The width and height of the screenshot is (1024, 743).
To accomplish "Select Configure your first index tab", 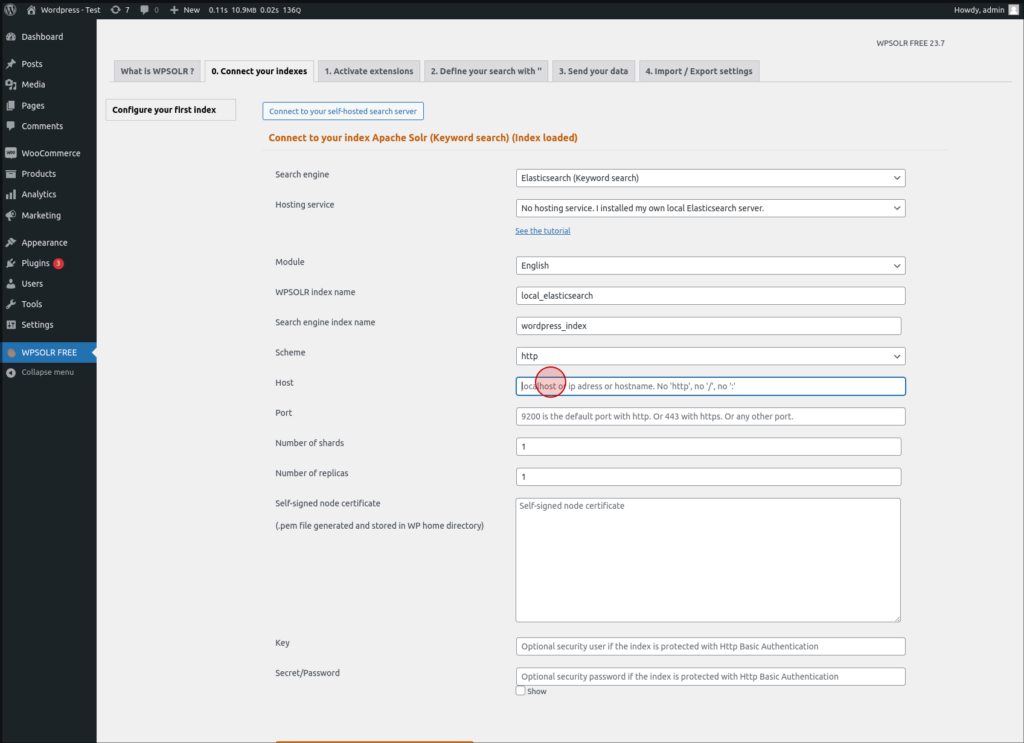I will (170, 110).
